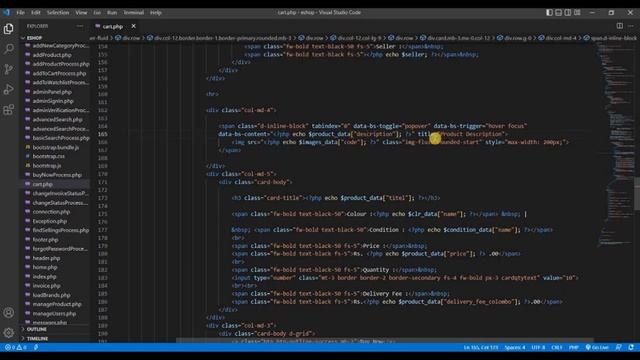Click the Spaces: 4 indentation status
This screenshot has height=360, width=640.
pyautogui.click(x=515, y=348)
